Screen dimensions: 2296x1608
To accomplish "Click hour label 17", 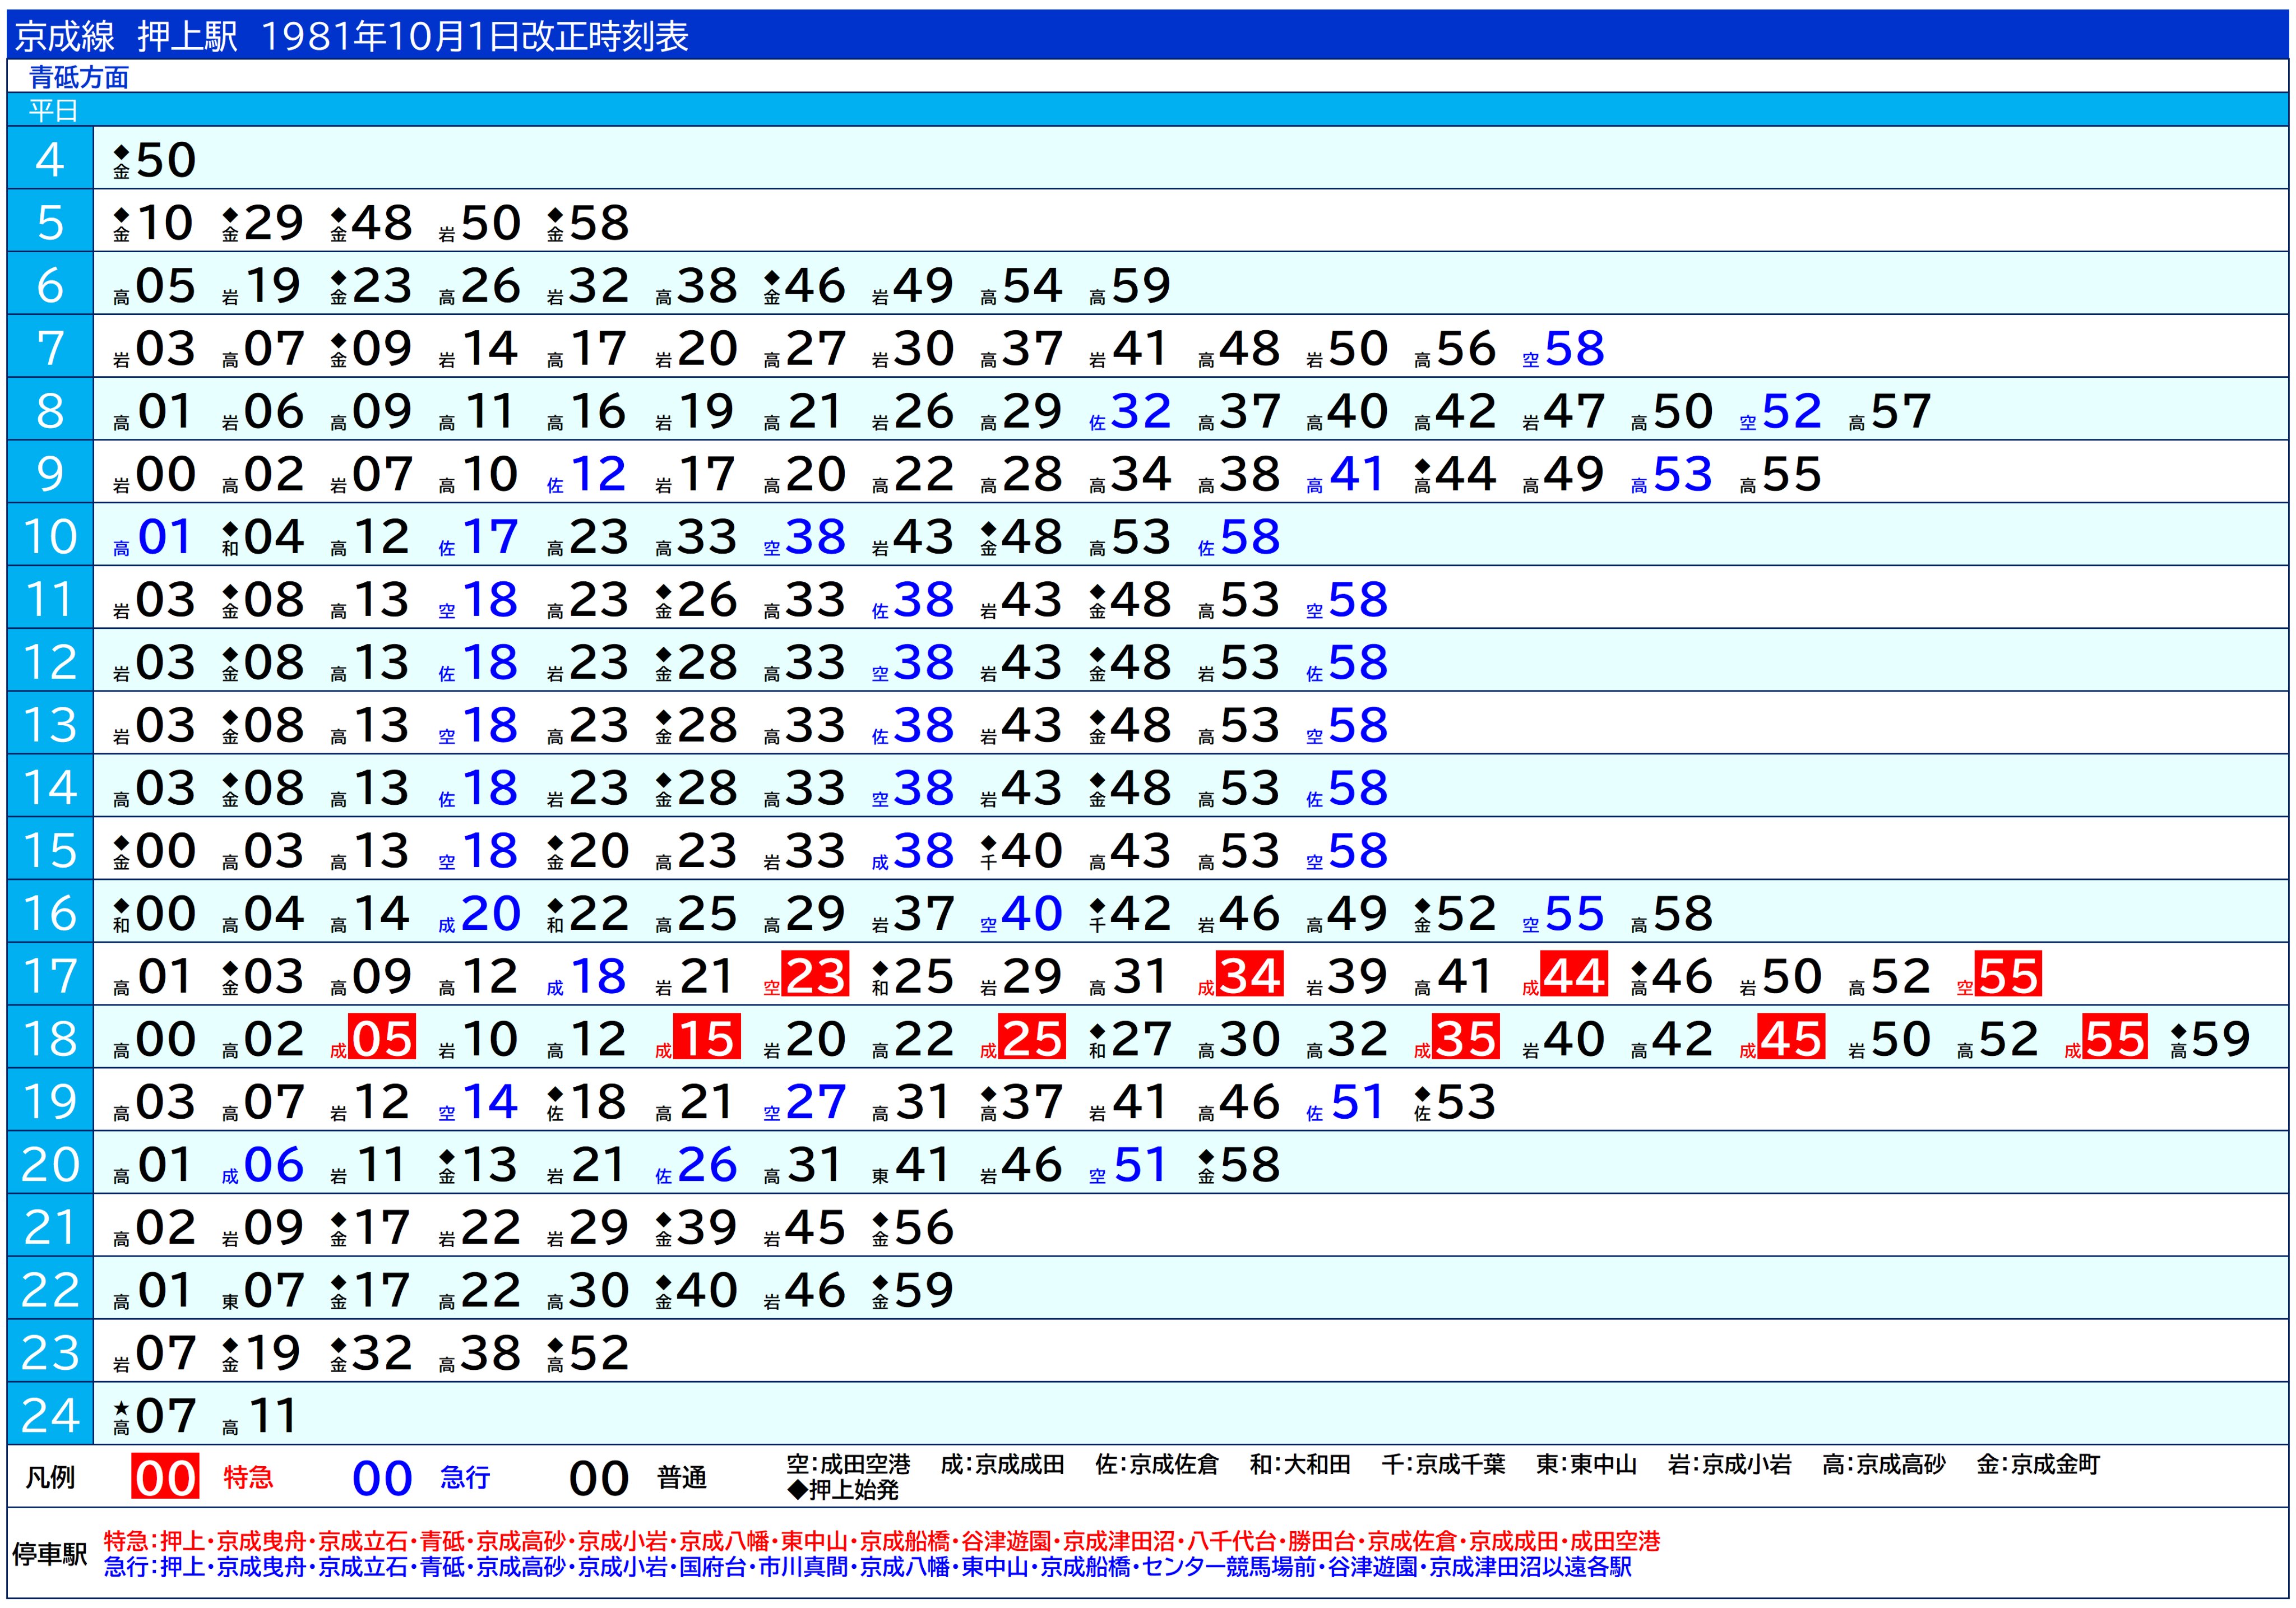I will point(50,975).
